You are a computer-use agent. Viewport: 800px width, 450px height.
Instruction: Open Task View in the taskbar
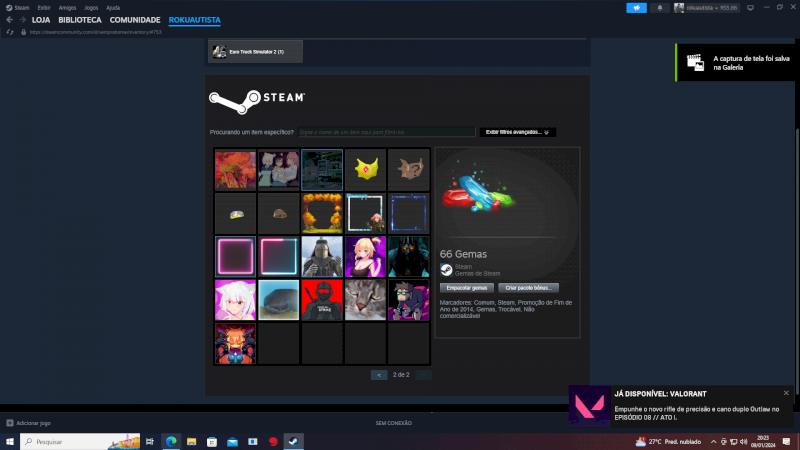149,441
